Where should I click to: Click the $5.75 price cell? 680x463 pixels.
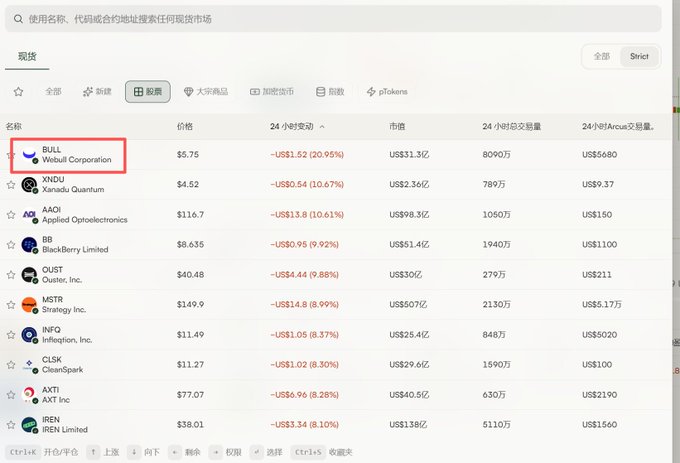point(188,154)
